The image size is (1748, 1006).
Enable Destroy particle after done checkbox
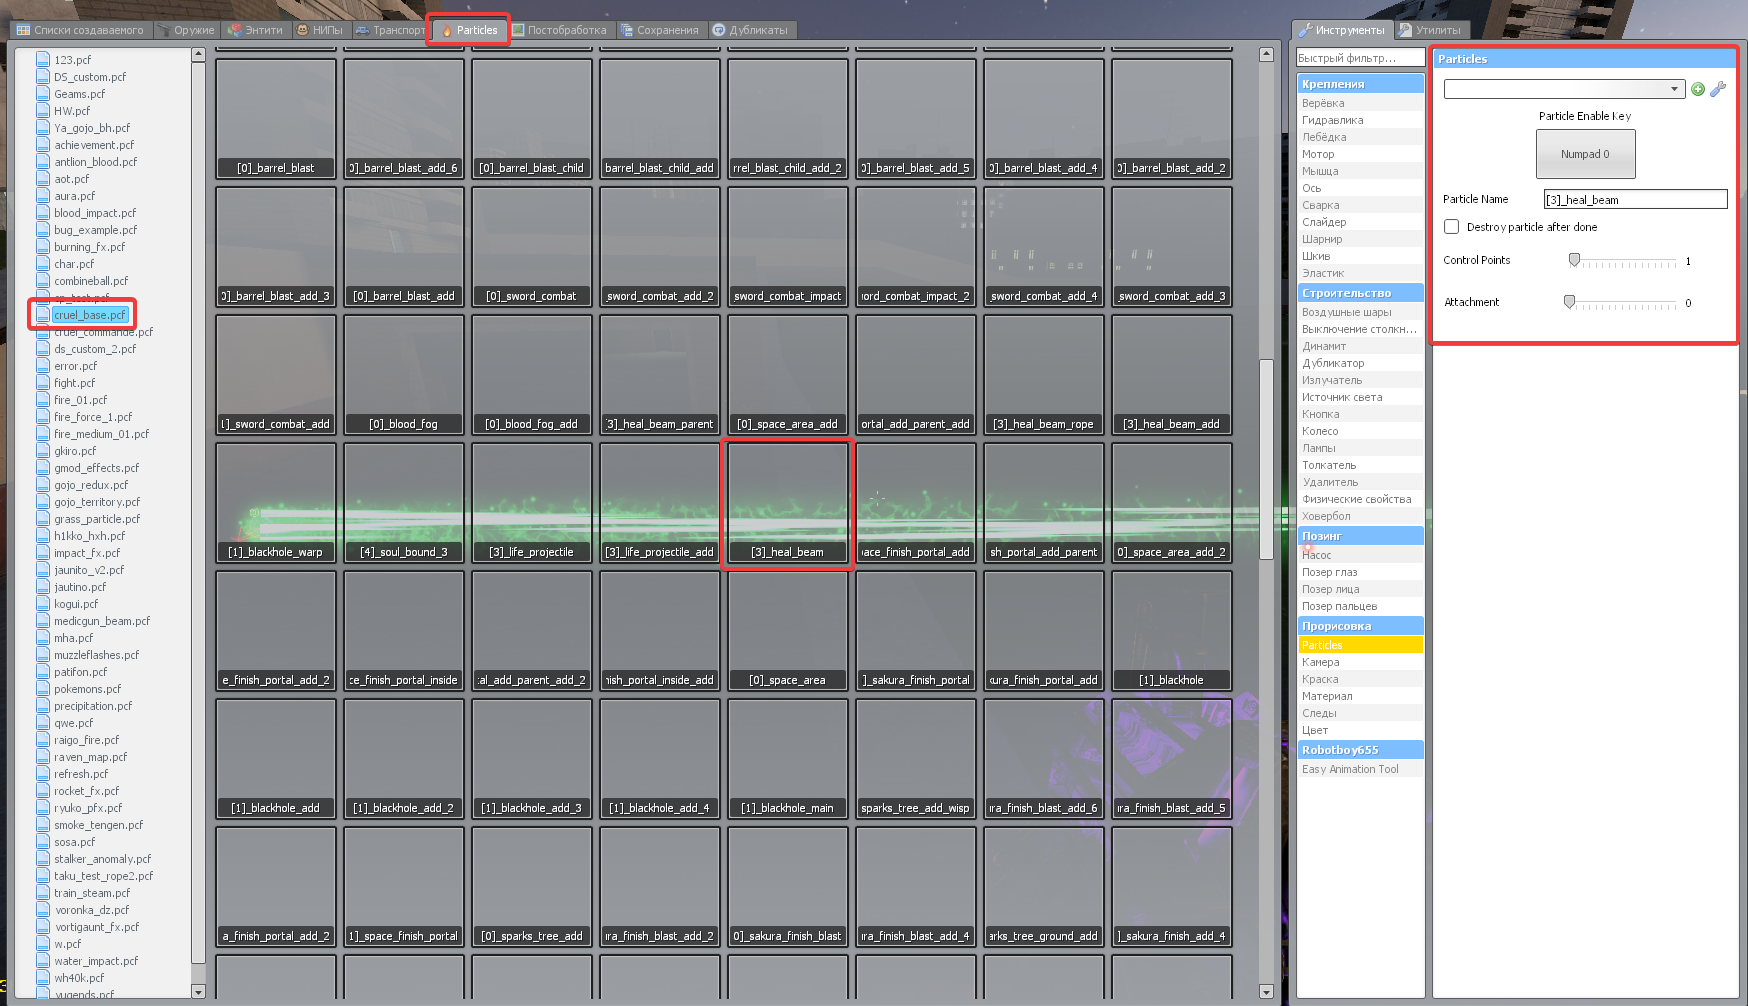[x=1452, y=227]
